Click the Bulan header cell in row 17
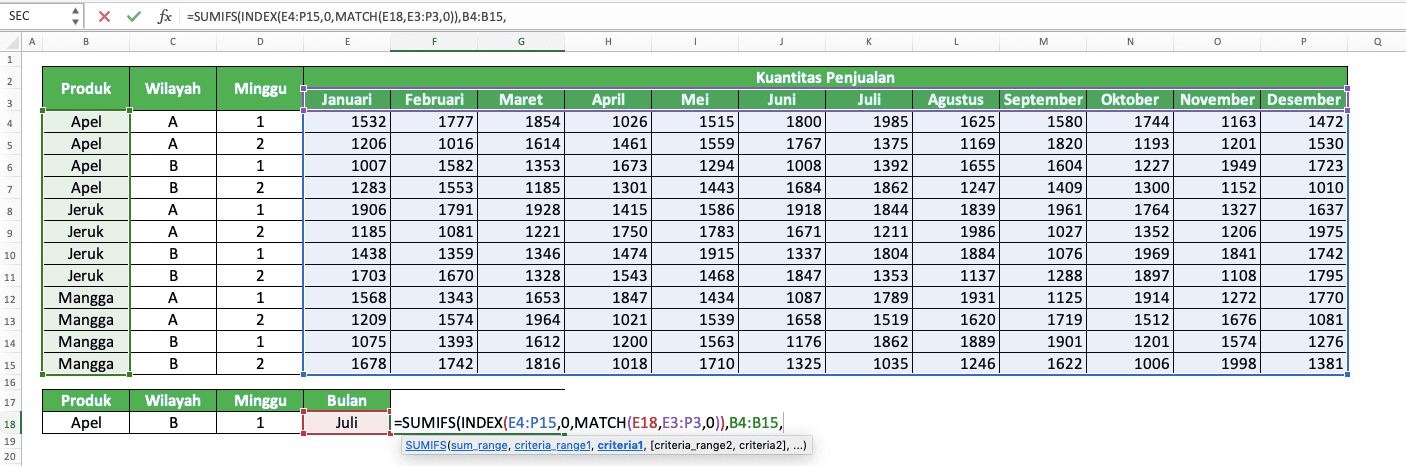1406x466 pixels. pos(347,400)
